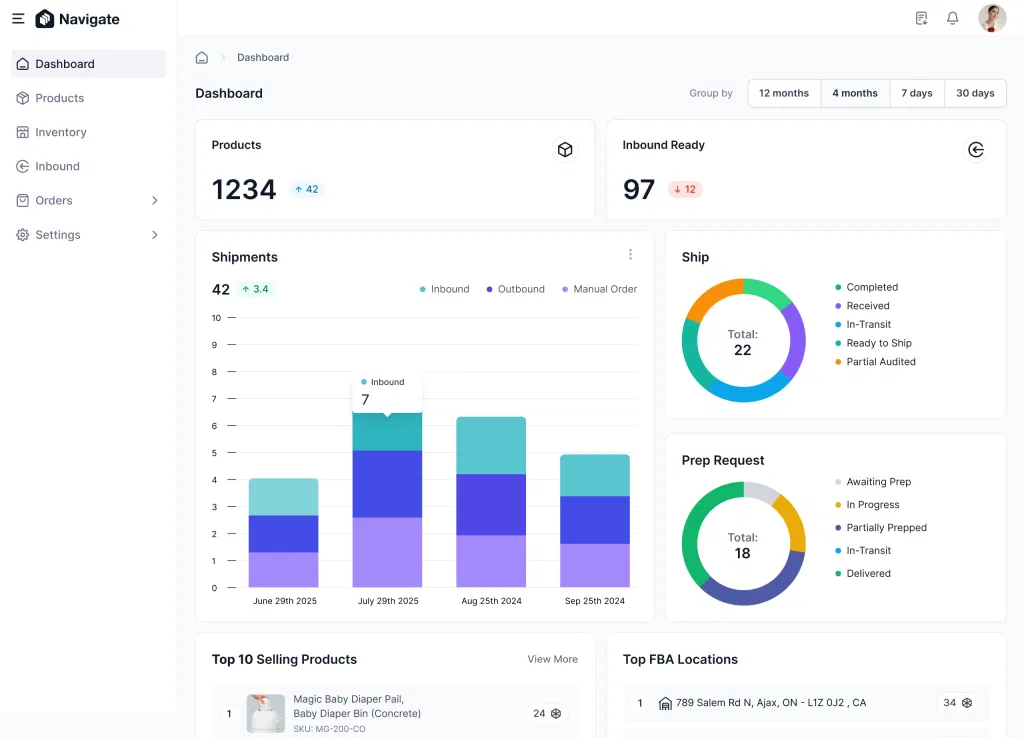Toggle the Outbound legend item
This screenshot has height=738, width=1024.
[x=514, y=289]
